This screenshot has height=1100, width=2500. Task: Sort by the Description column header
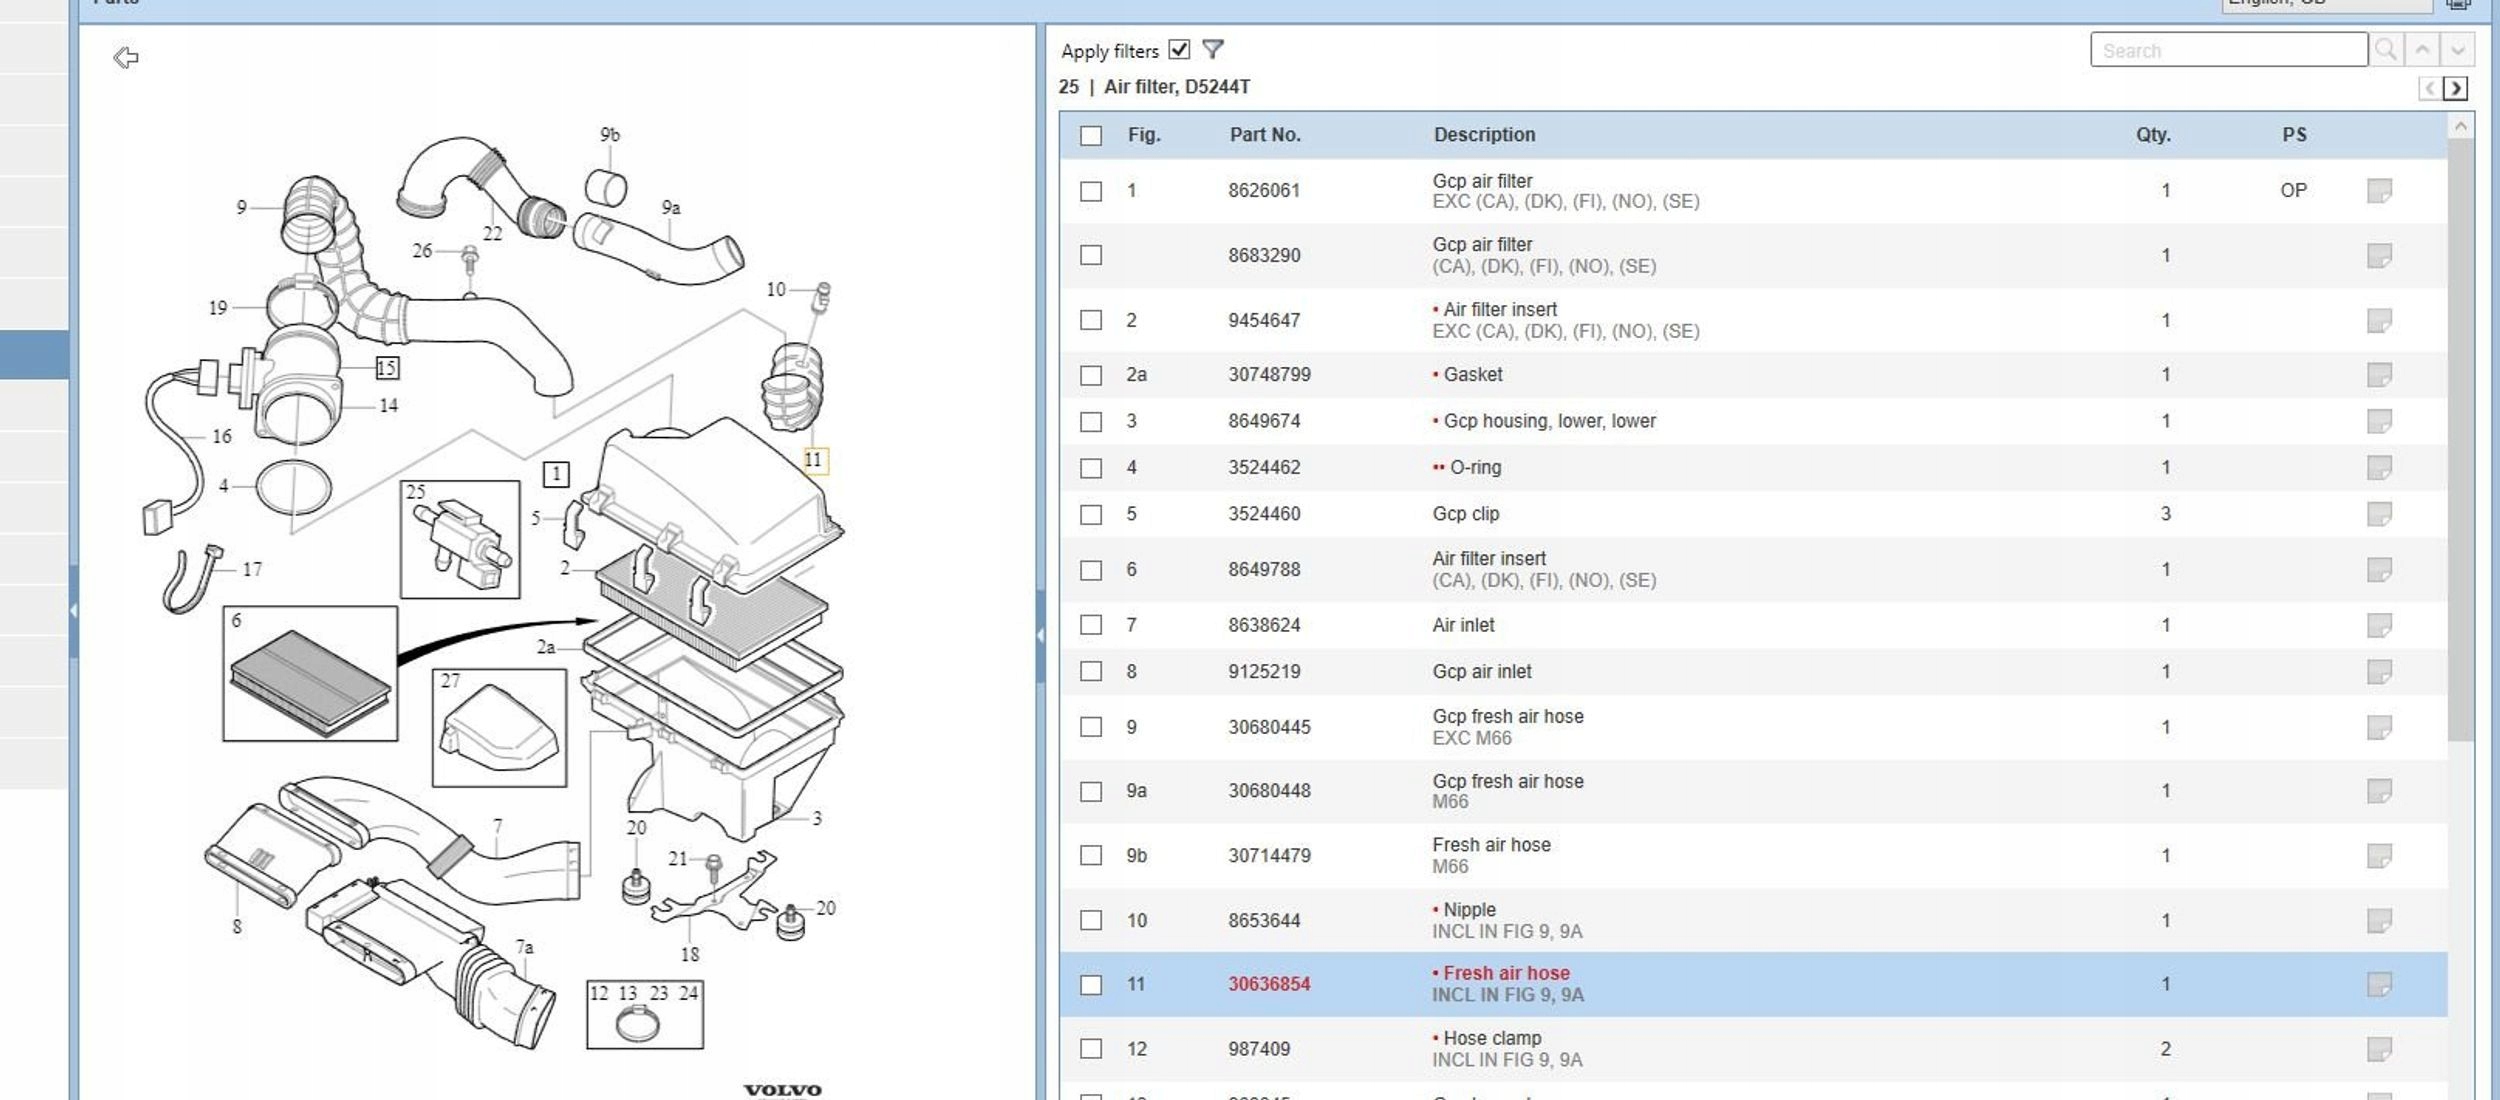tap(1484, 135)
